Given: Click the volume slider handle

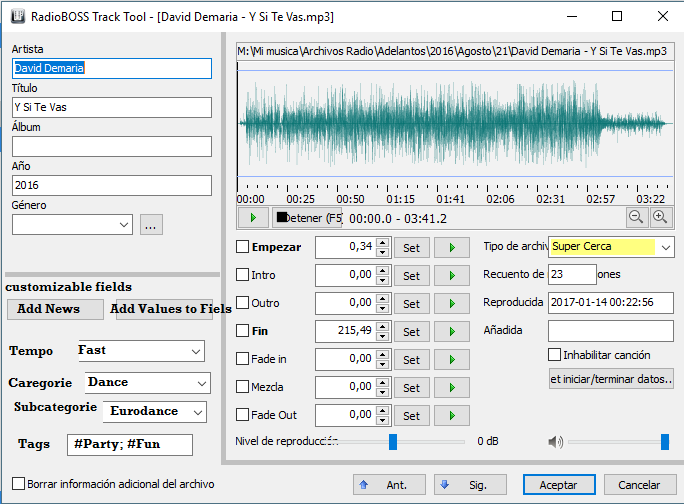Looking at the screenshot, I should point(665,442).
